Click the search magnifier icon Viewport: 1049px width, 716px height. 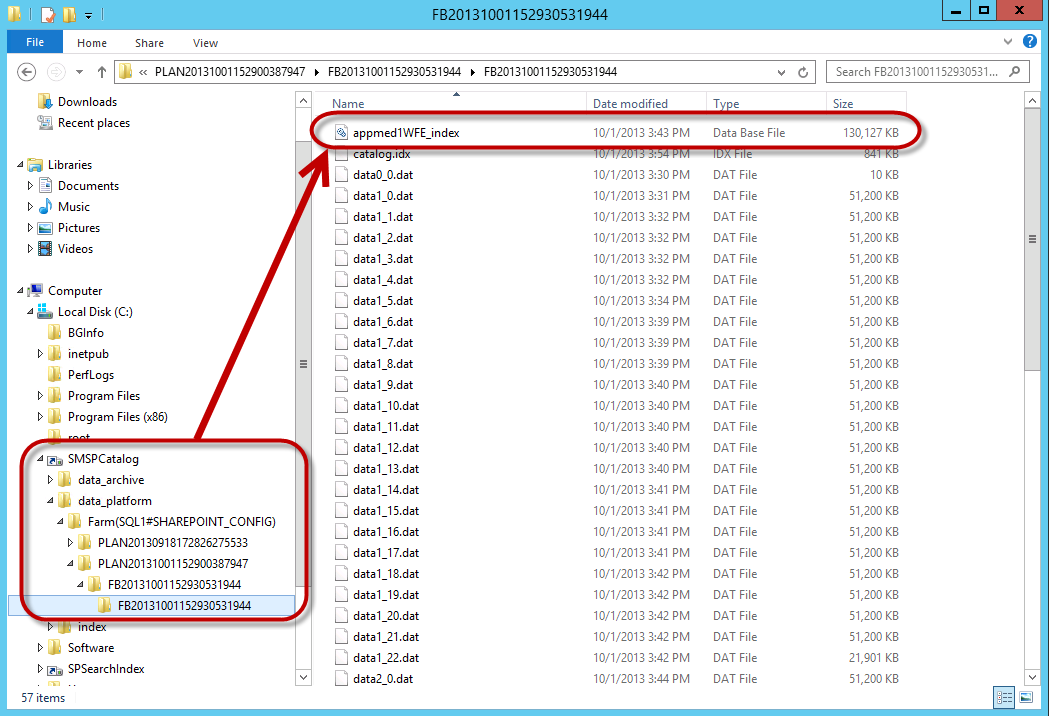pyautogui.click(x=1014, y=72)
